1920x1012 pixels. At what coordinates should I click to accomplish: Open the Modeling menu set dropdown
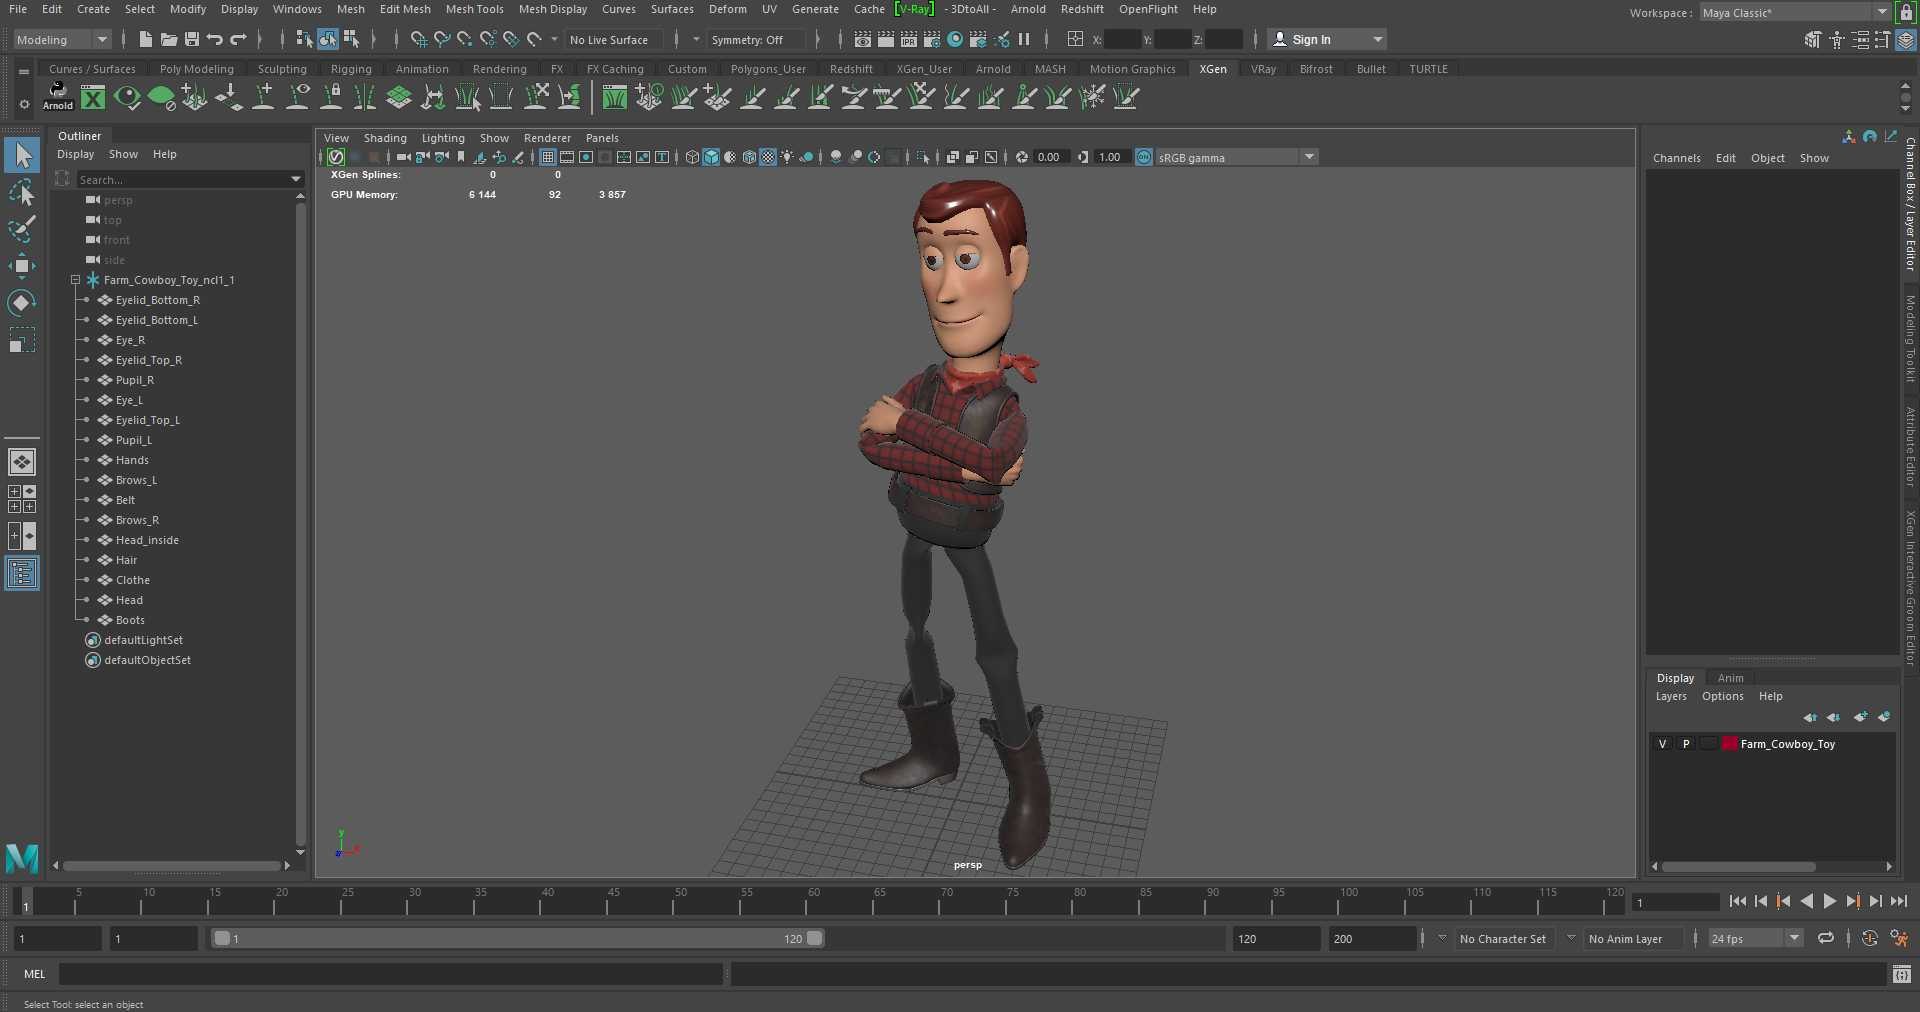[x=61, y=39]
